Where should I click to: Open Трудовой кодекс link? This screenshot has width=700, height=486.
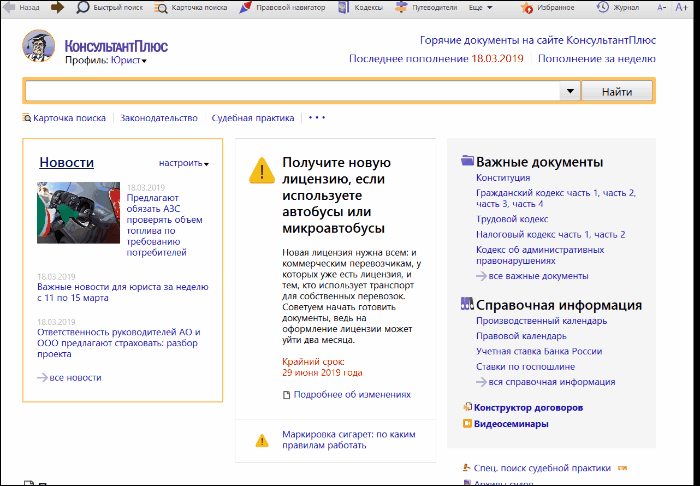512,219
